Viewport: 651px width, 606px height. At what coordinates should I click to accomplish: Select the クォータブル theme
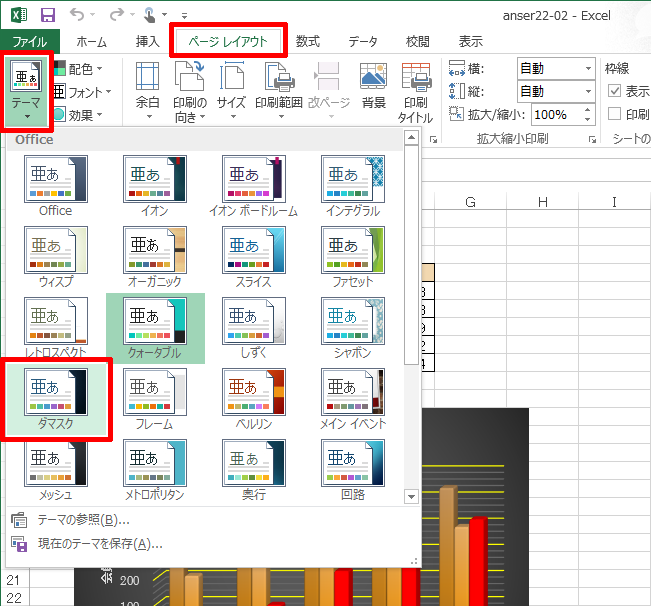pos(155,328)
